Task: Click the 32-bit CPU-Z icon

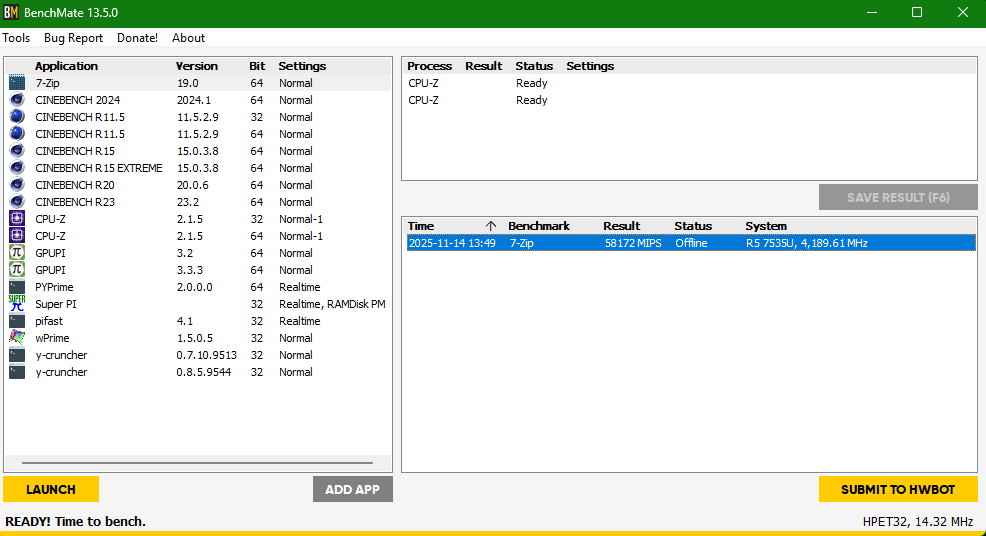Action: (17, 219)
